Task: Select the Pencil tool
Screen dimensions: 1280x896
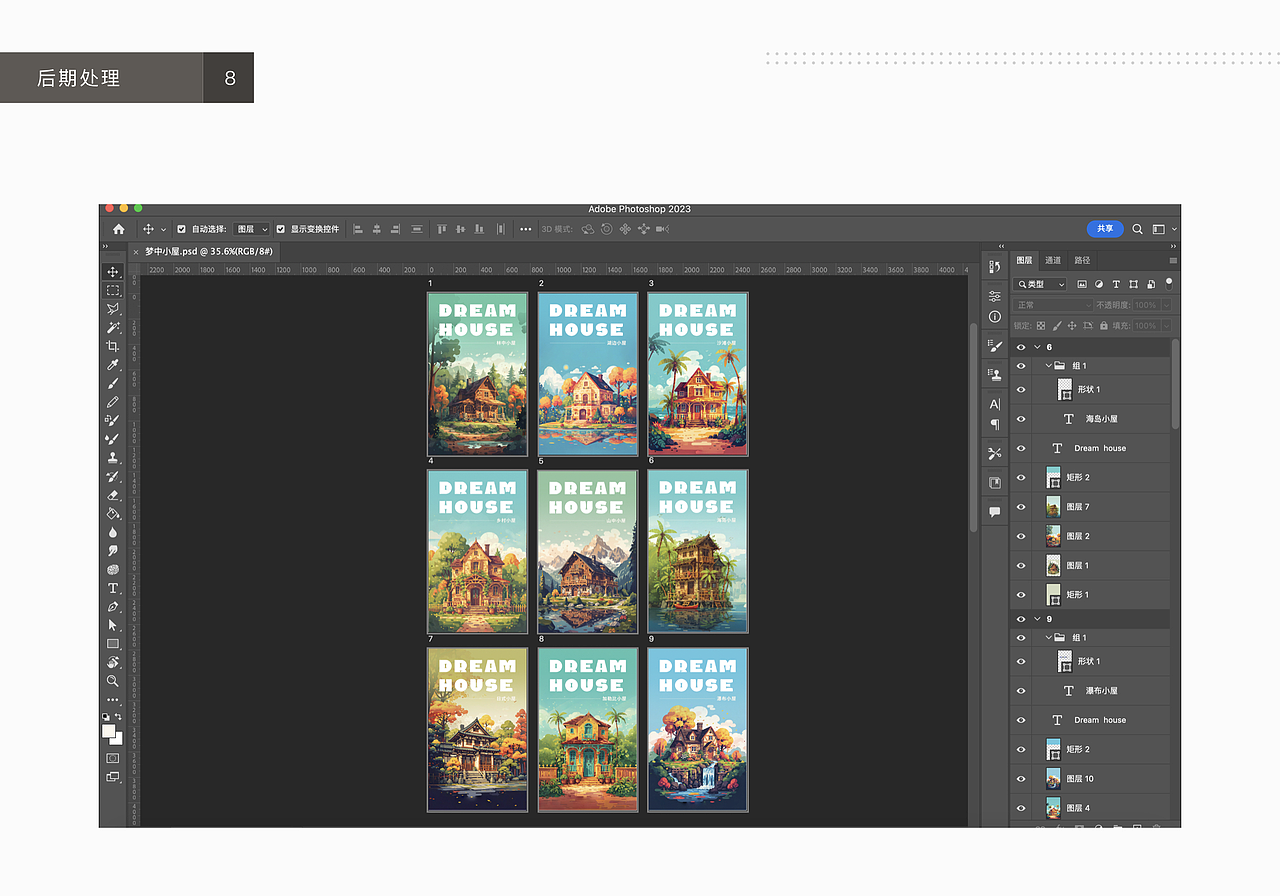Action: coord(113,401)
